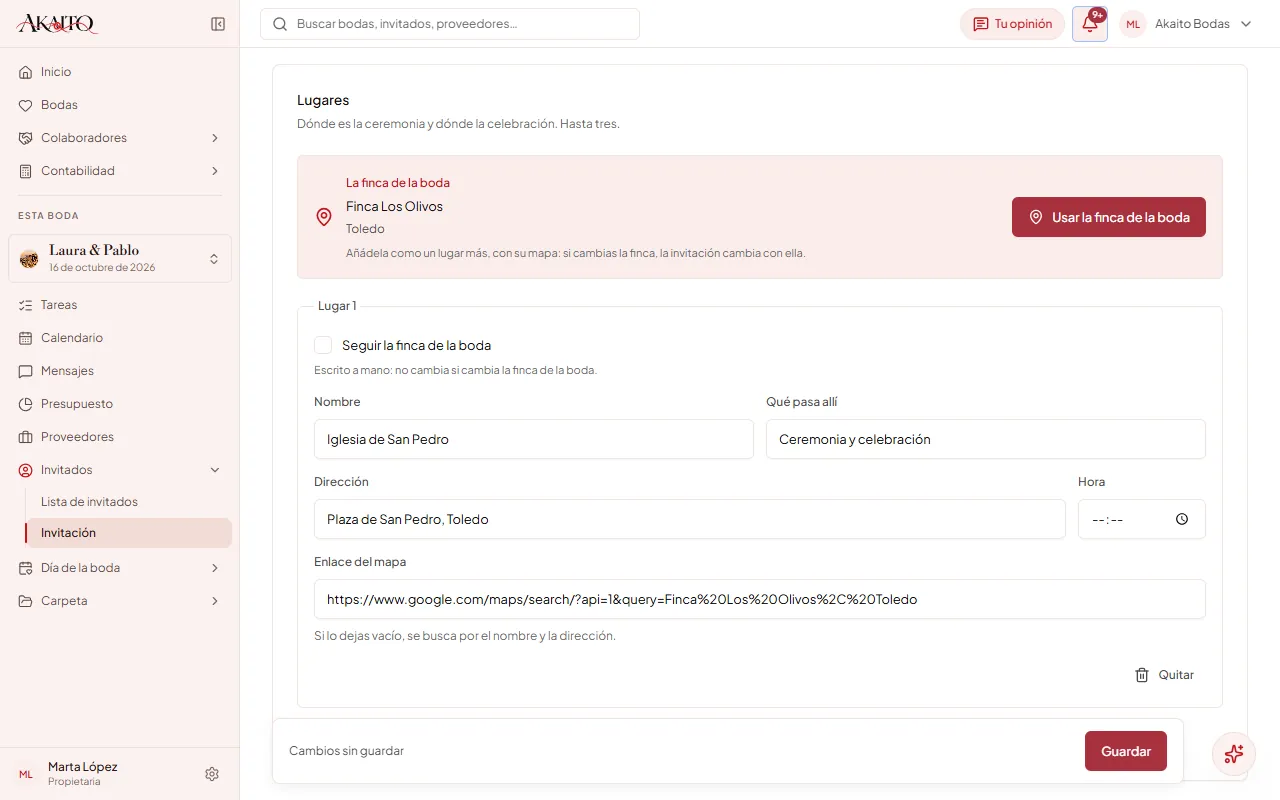Open Mensajes in the sidebar
1280x800 pixels.
120,371
